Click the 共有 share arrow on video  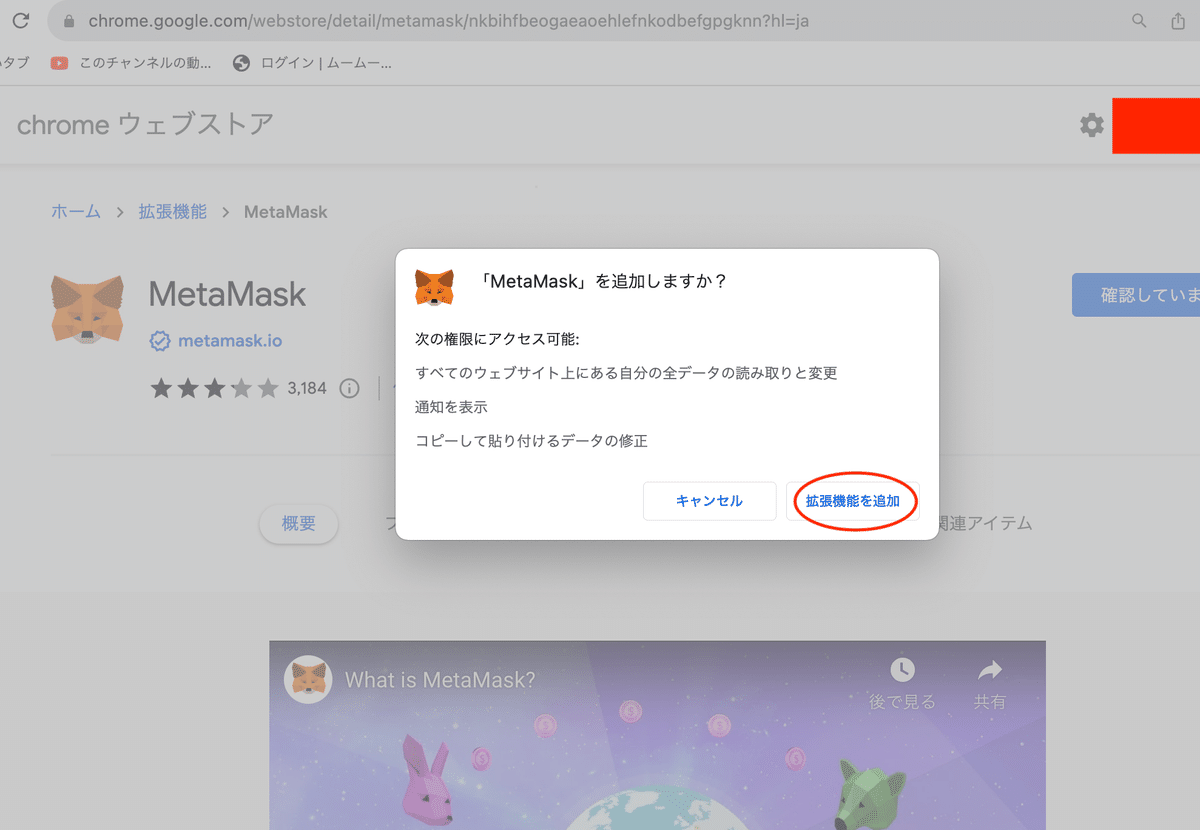tap(990, 670)
